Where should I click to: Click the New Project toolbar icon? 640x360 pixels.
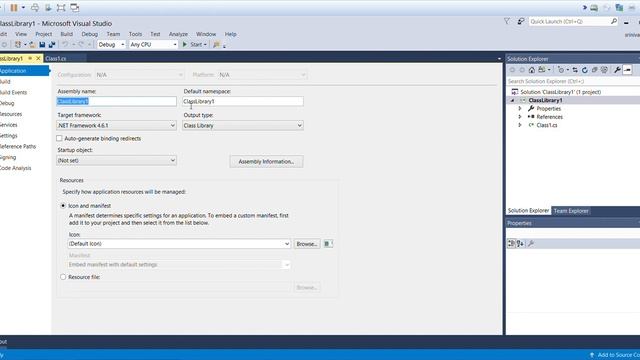click(18, 44)
